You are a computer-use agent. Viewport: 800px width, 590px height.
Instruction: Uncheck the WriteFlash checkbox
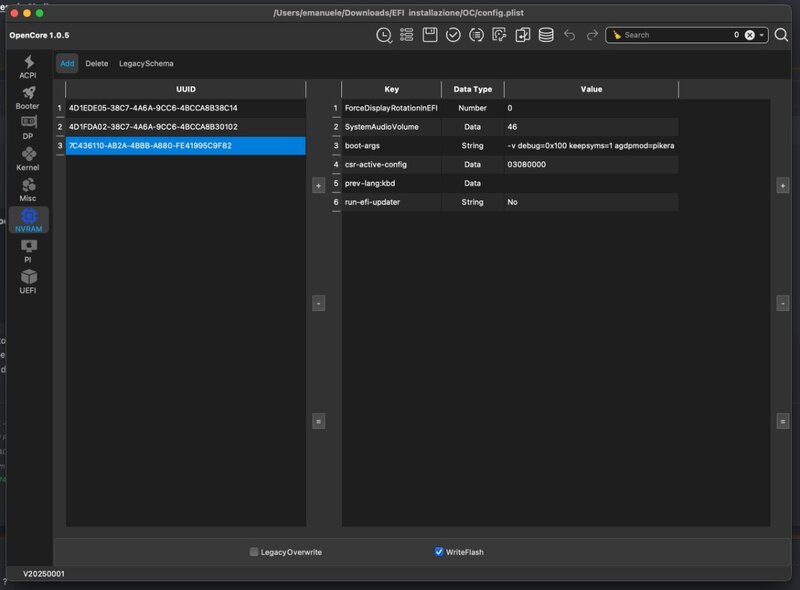click(439, 552)
